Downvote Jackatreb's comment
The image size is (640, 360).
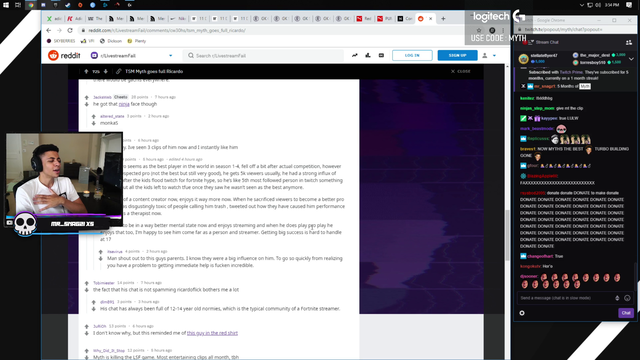click(87, 104)
